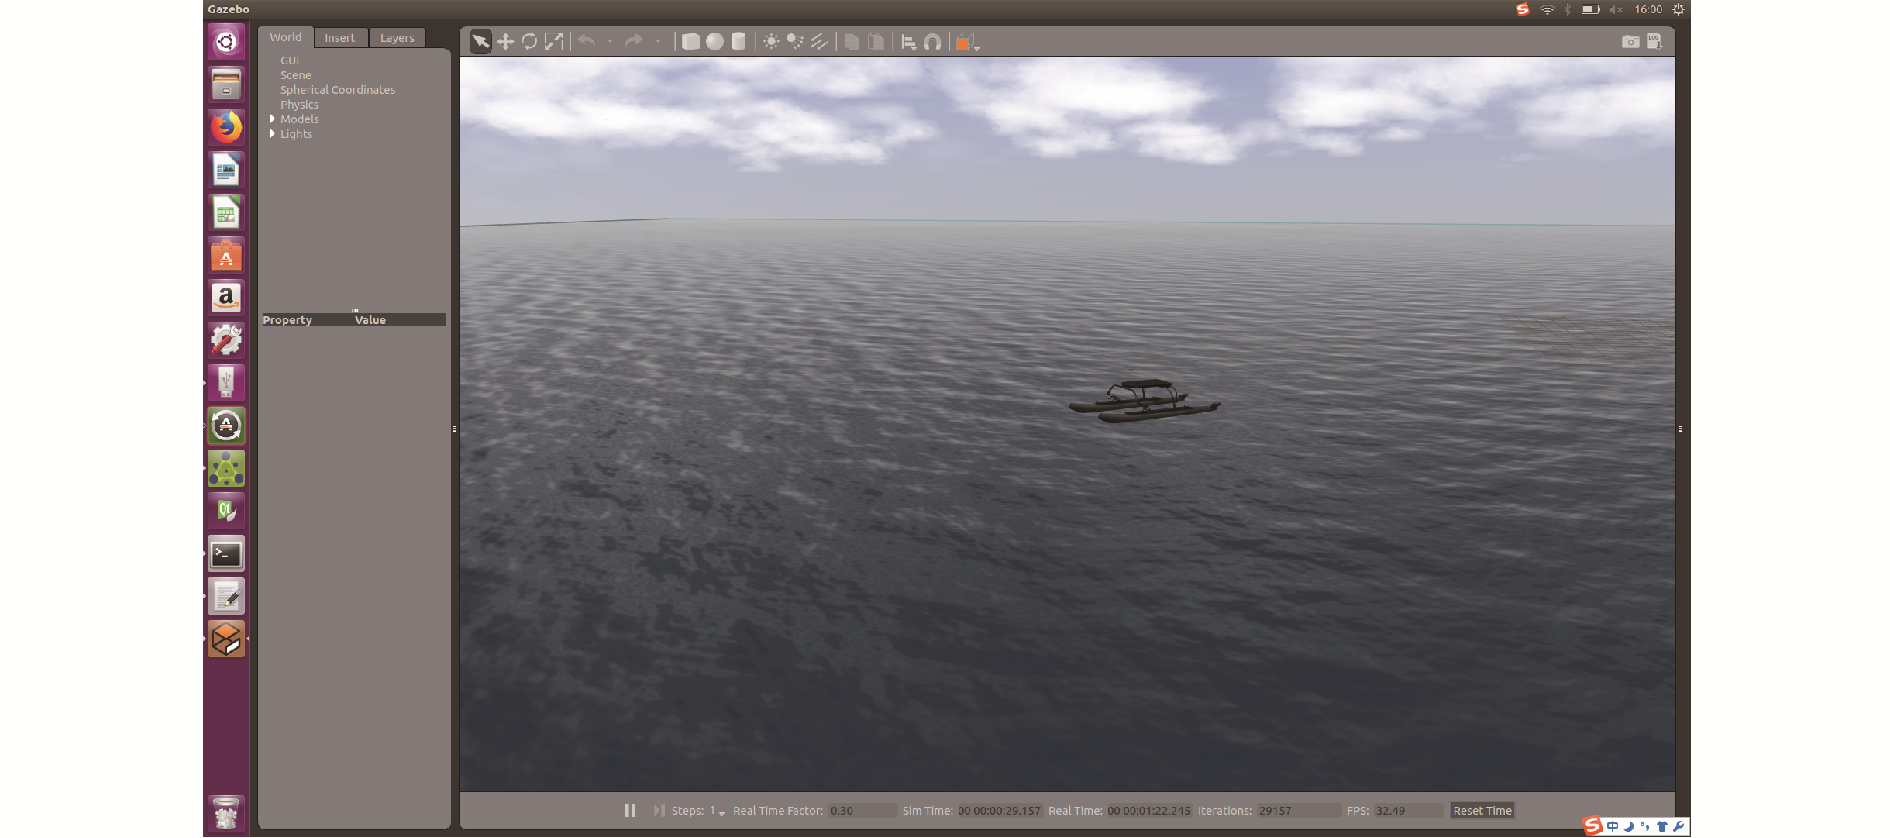1890x838 pixels.
Task: Click the Reset Time button
Action: [x=1482, y=811]
